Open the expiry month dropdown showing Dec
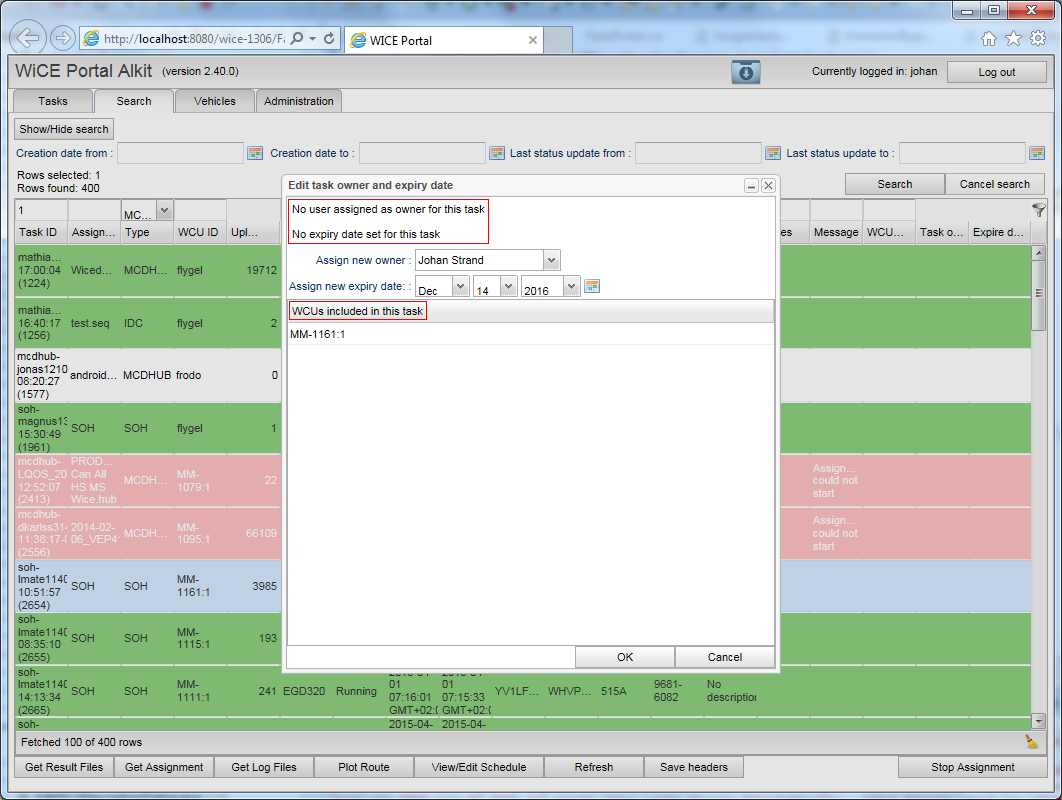The width and height of the screenshot is (1062, 800). click(x=460, y=286)
